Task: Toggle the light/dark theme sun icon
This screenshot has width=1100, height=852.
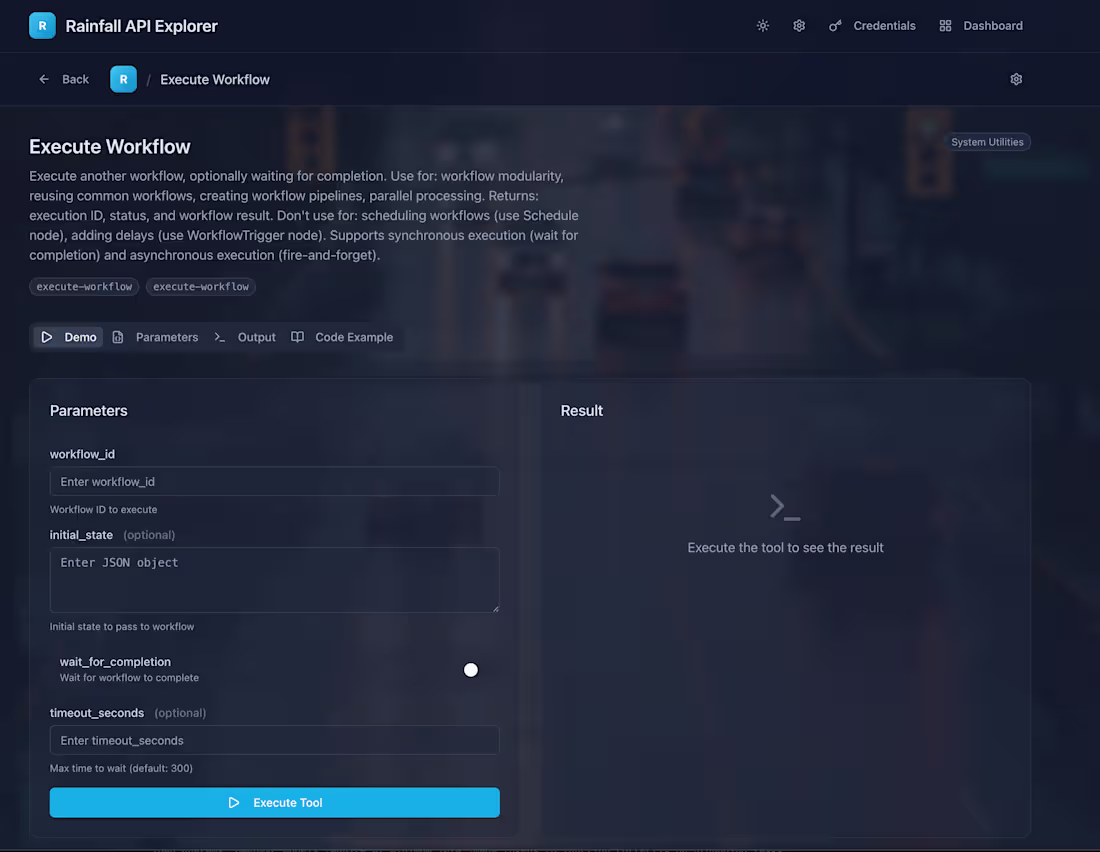Action: [x=763, y=26]
